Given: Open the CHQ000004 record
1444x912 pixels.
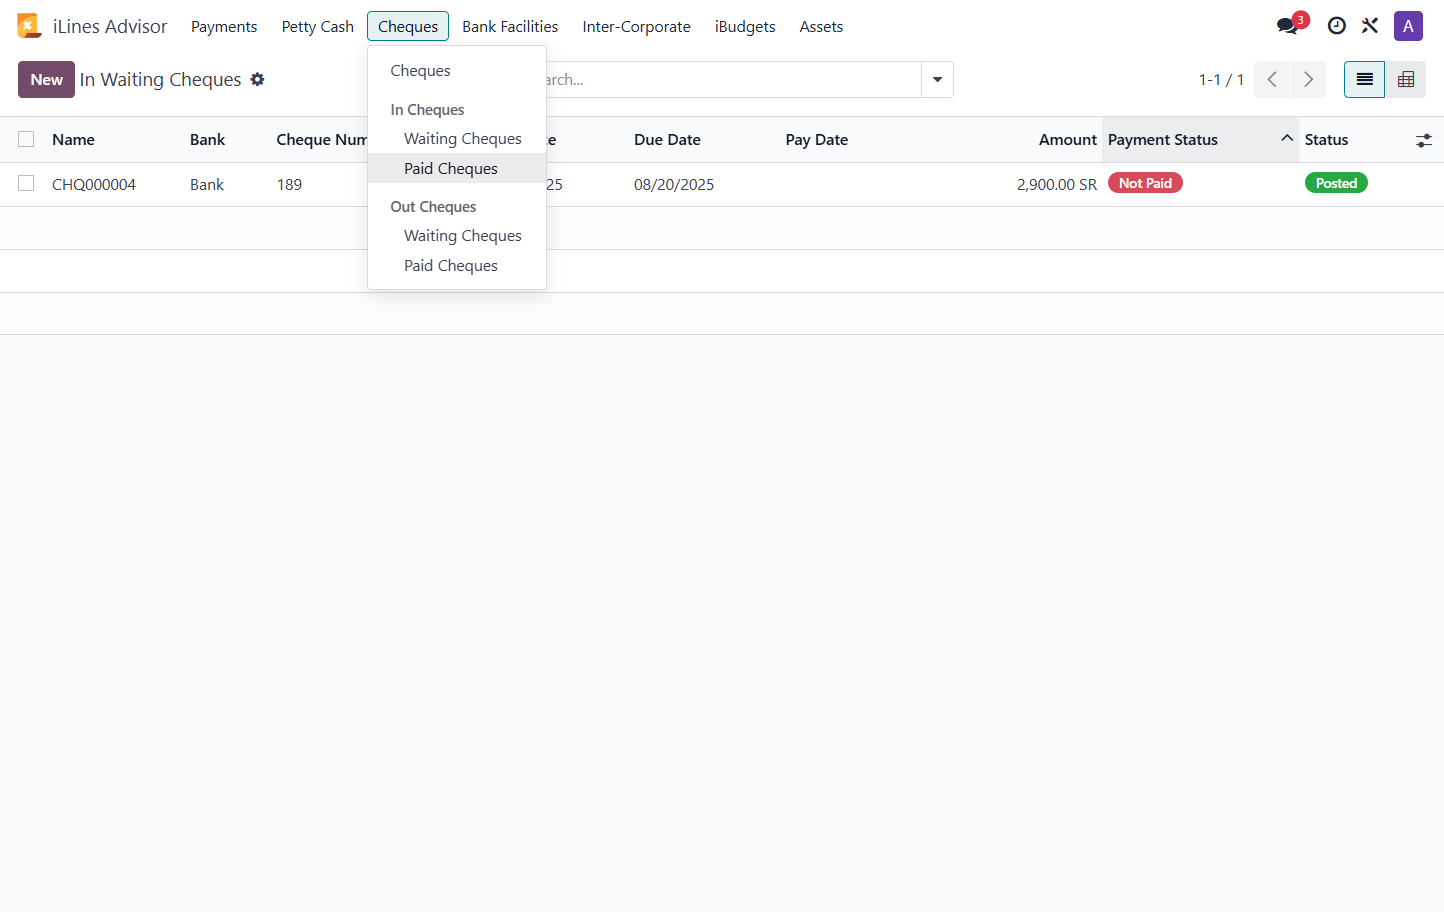Looking at the screenshot, I should 94,185.
